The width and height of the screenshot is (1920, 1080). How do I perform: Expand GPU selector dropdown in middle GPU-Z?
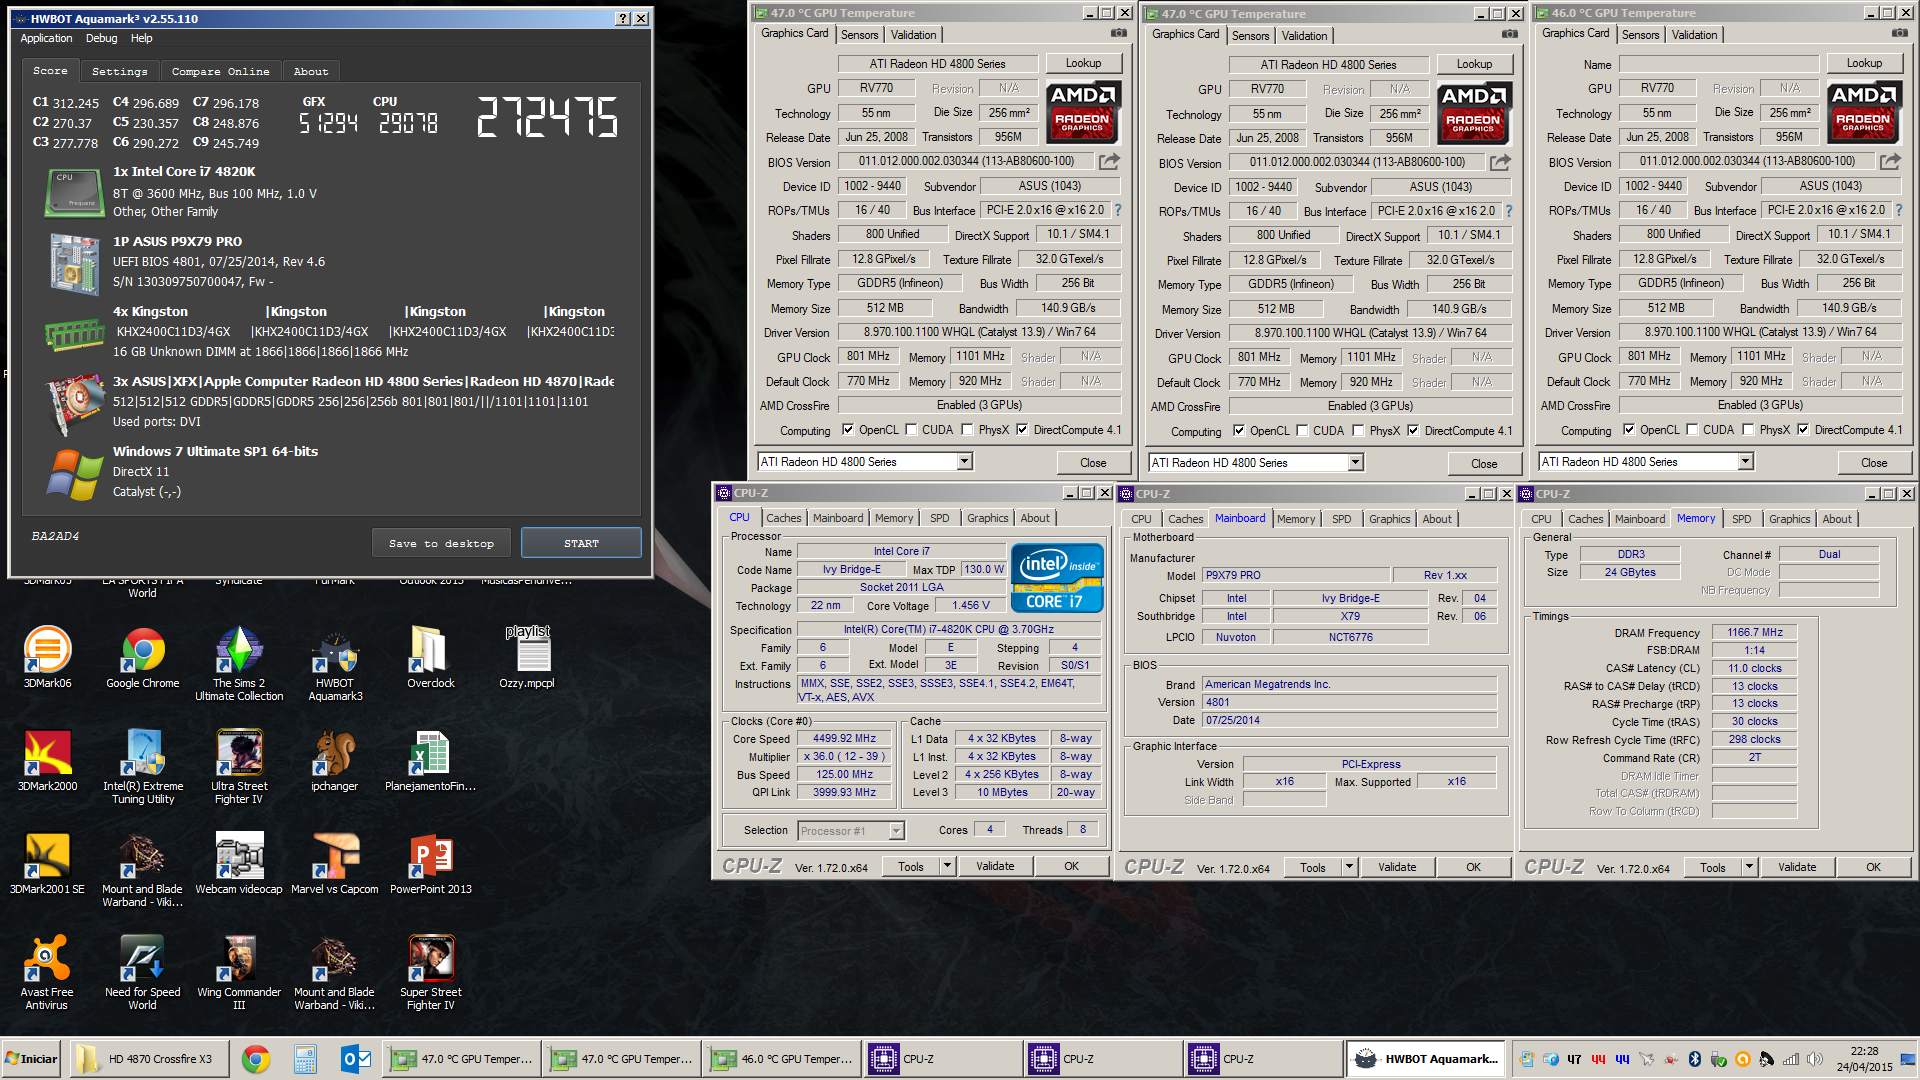tap(1355, 463)
